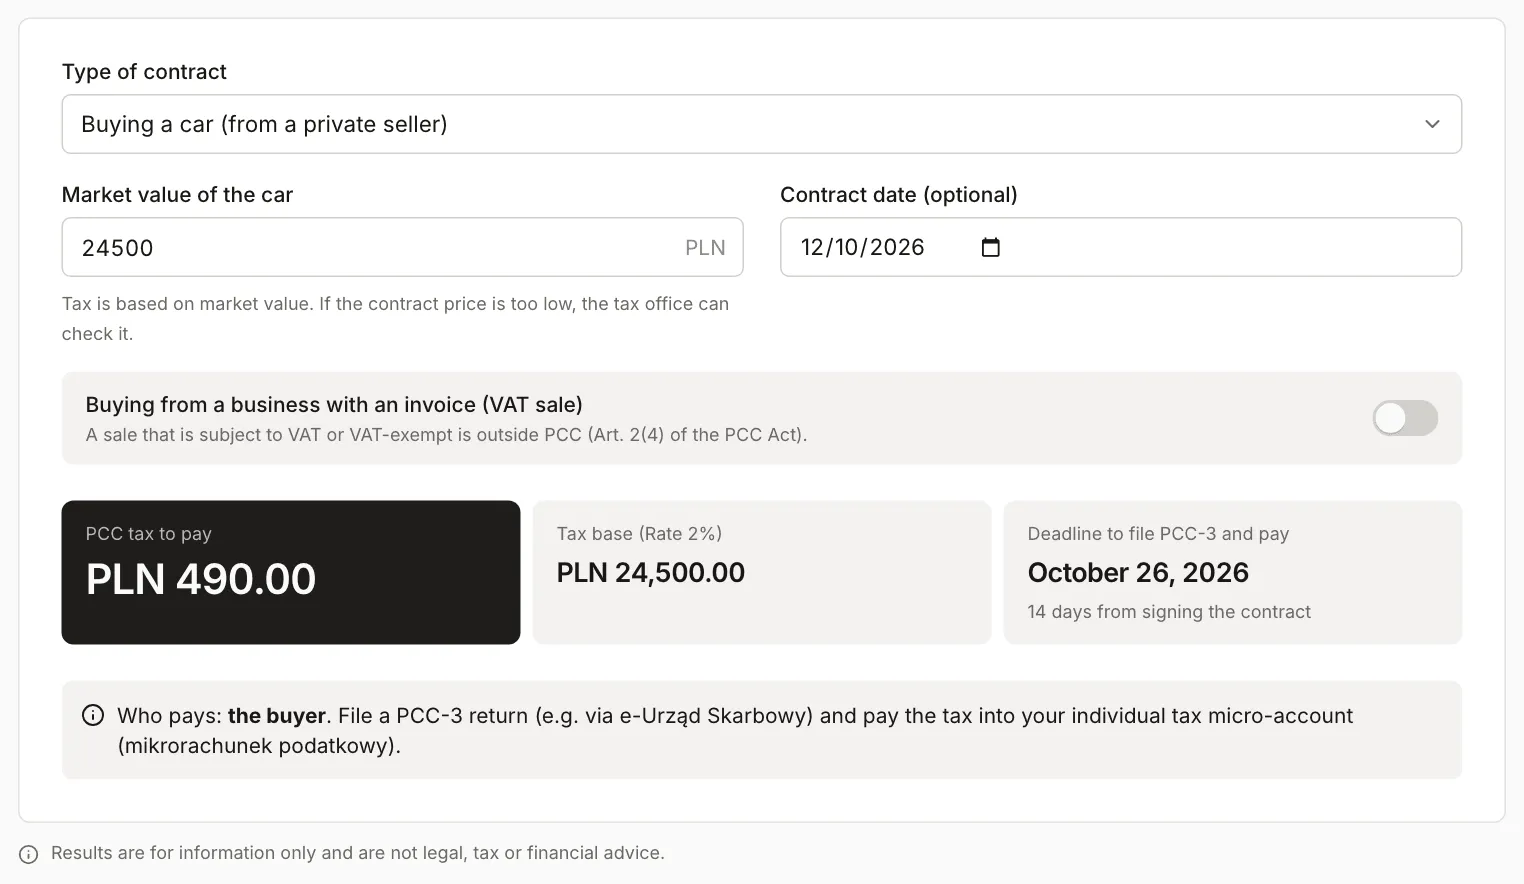Toggle 'Buying from a business with an invoice' switch
1524x884 pixels.
click(x=1405, y=418)
